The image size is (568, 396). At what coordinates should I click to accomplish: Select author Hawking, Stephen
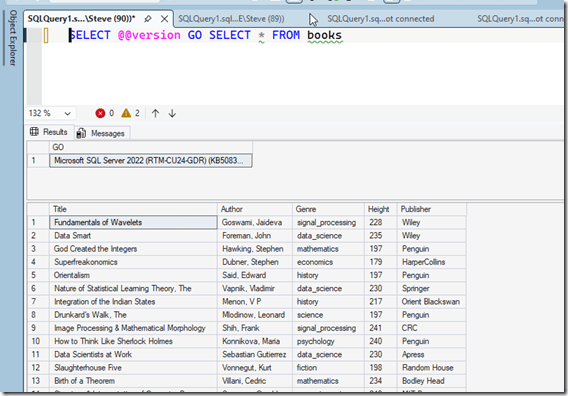coord(255,249)
